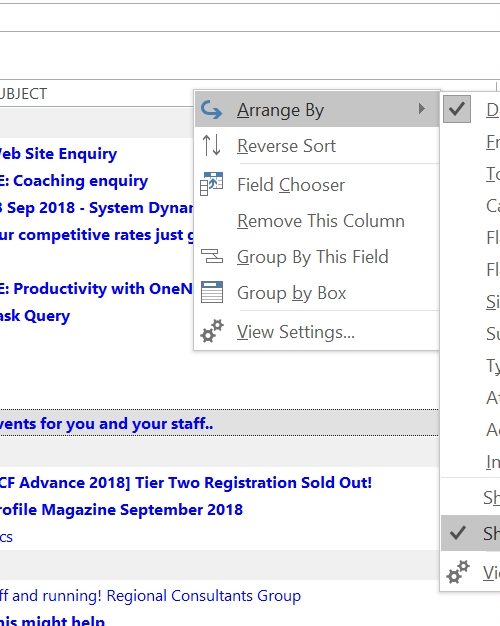Viewport: 500px width, 626px height.
Task: Click the Field Chooser icon
Action: click(x=211, y=184)
